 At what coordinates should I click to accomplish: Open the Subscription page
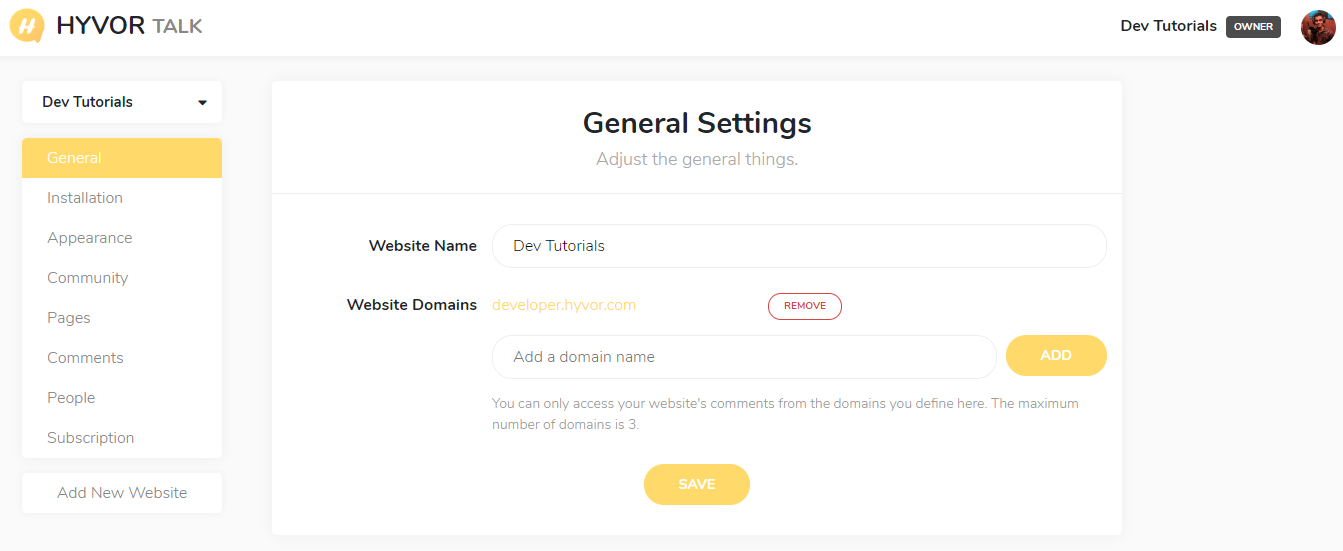122,438
